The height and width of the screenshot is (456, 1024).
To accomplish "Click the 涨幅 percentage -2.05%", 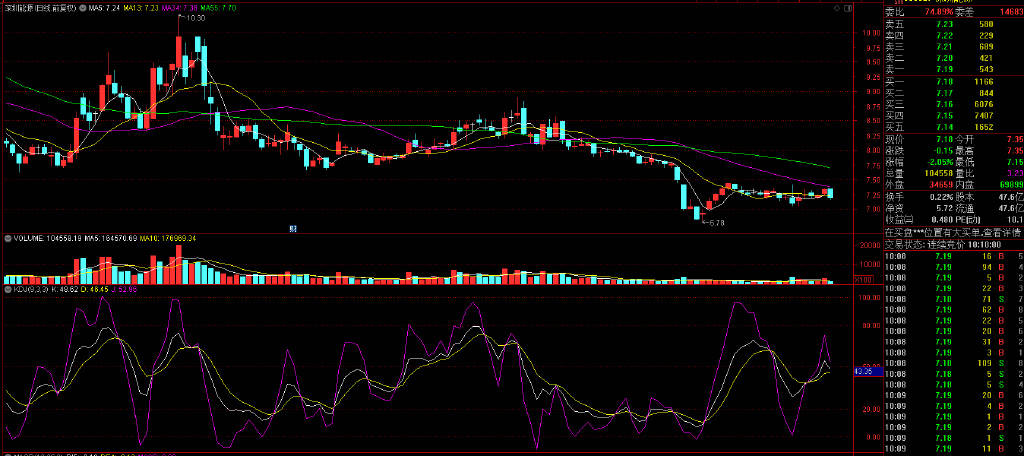I will [939, 162].
